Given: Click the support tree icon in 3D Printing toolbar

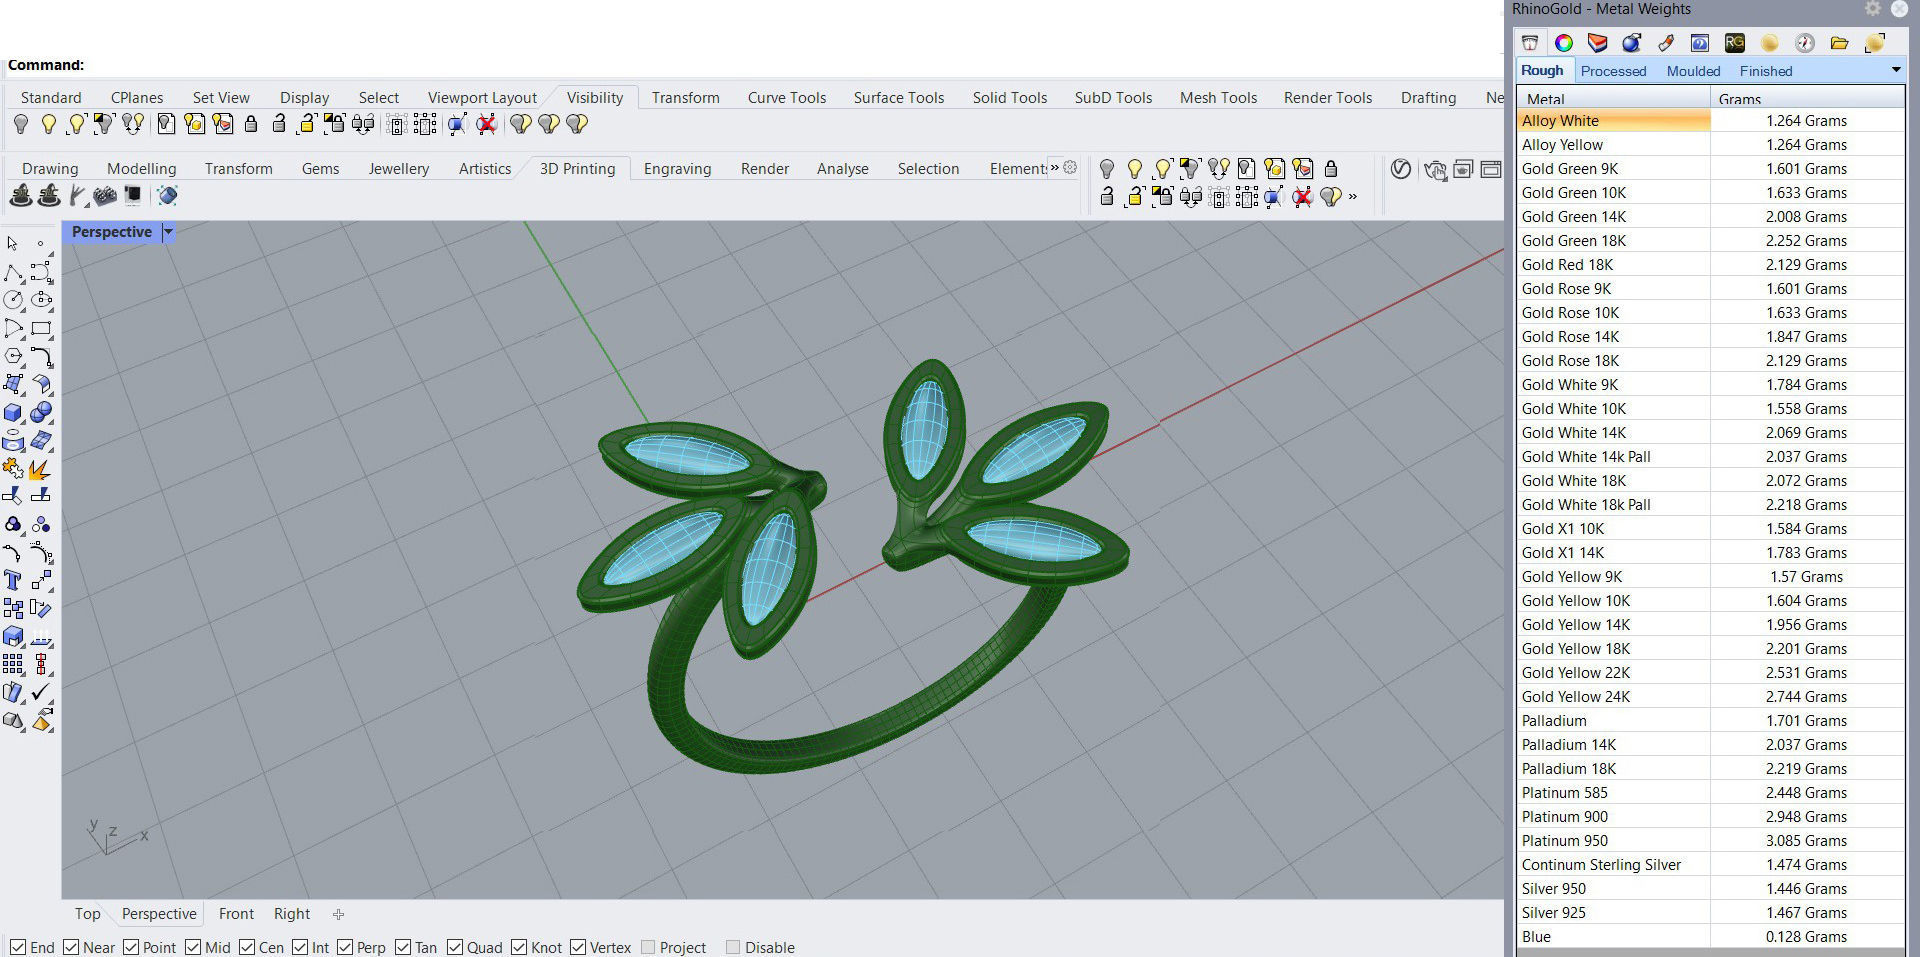Looking at the screenshot, I should [x=77, y=195].
